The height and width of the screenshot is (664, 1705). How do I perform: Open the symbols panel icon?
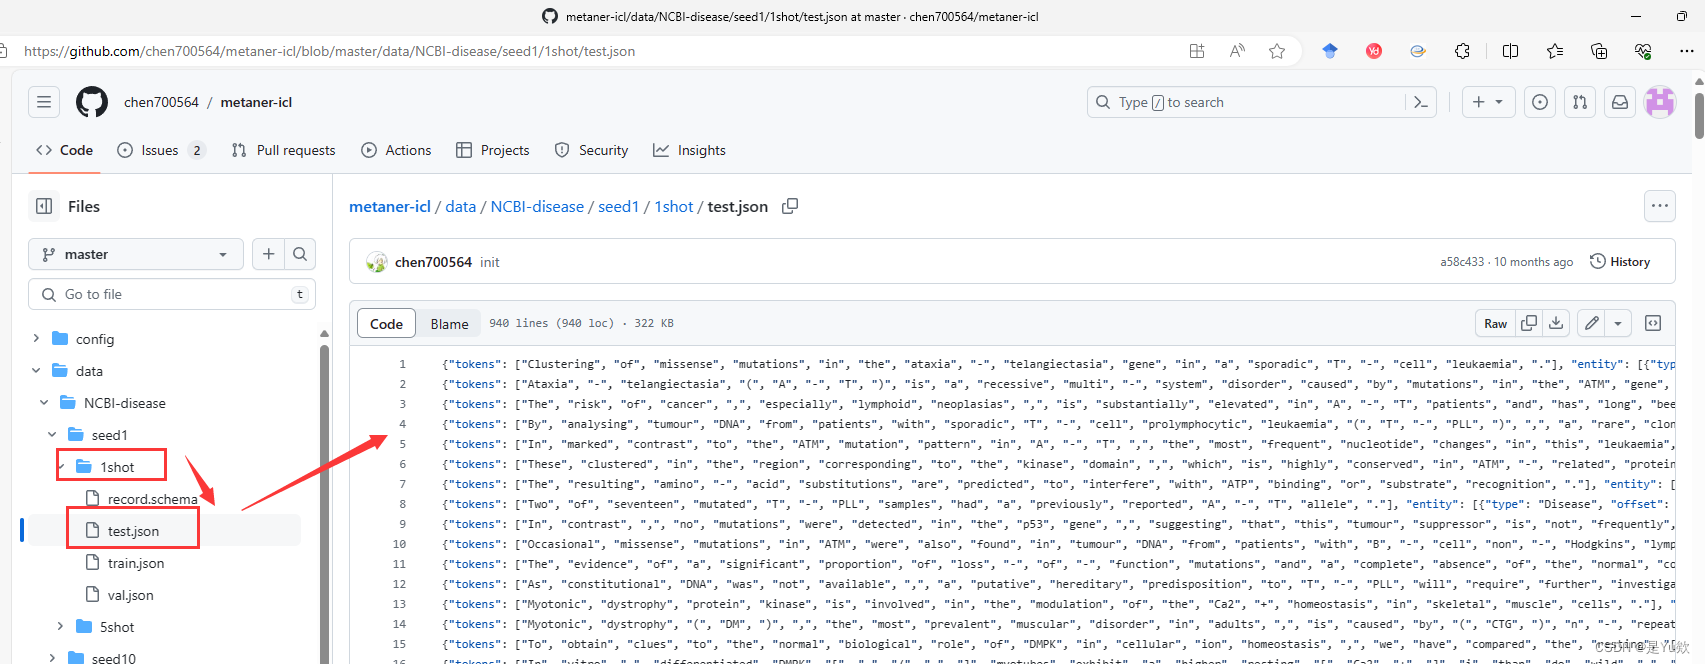[1653, 323]
